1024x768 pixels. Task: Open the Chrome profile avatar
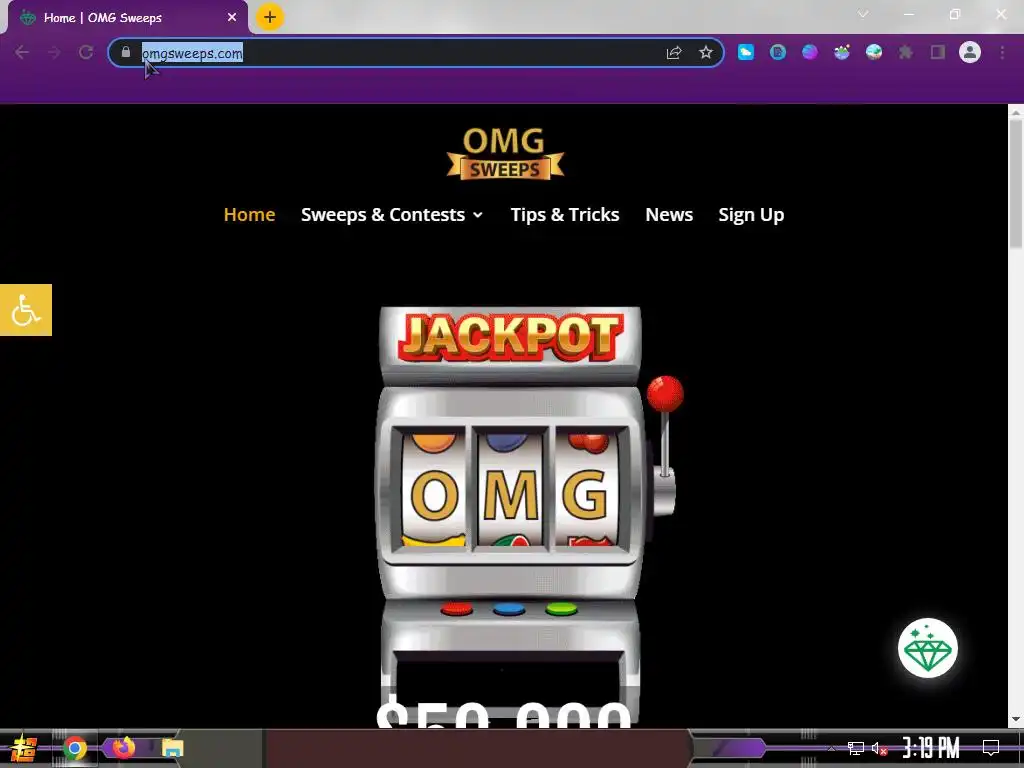pos(970,52)
